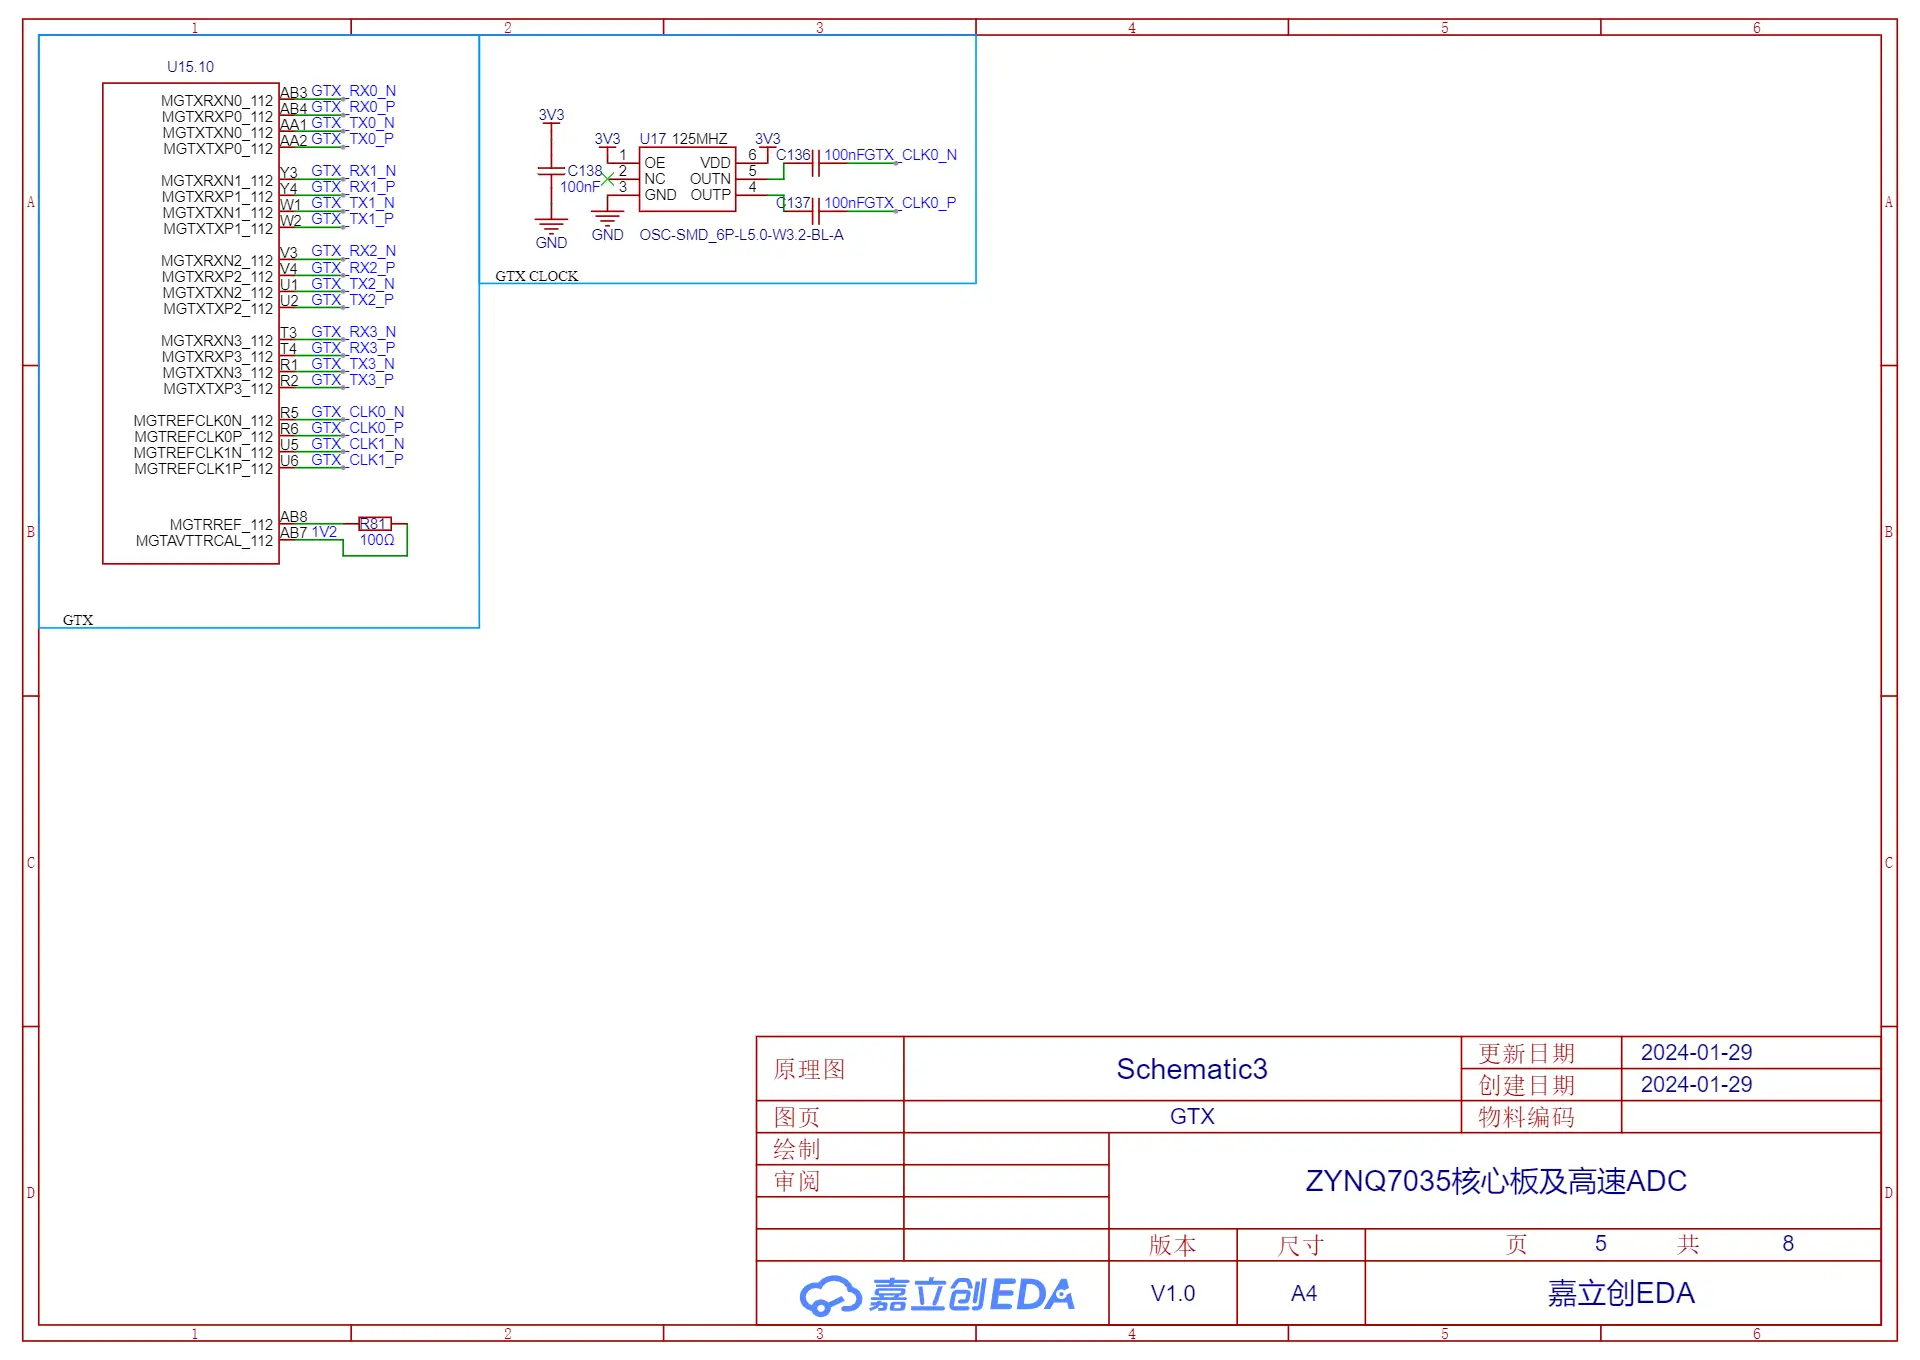This screenshot has width=1920, height=1360.
Task: Click the OSC-SMD_6P-L5.0-W3.2-BL-A footprint text
Action: click(x=742, y=235)
